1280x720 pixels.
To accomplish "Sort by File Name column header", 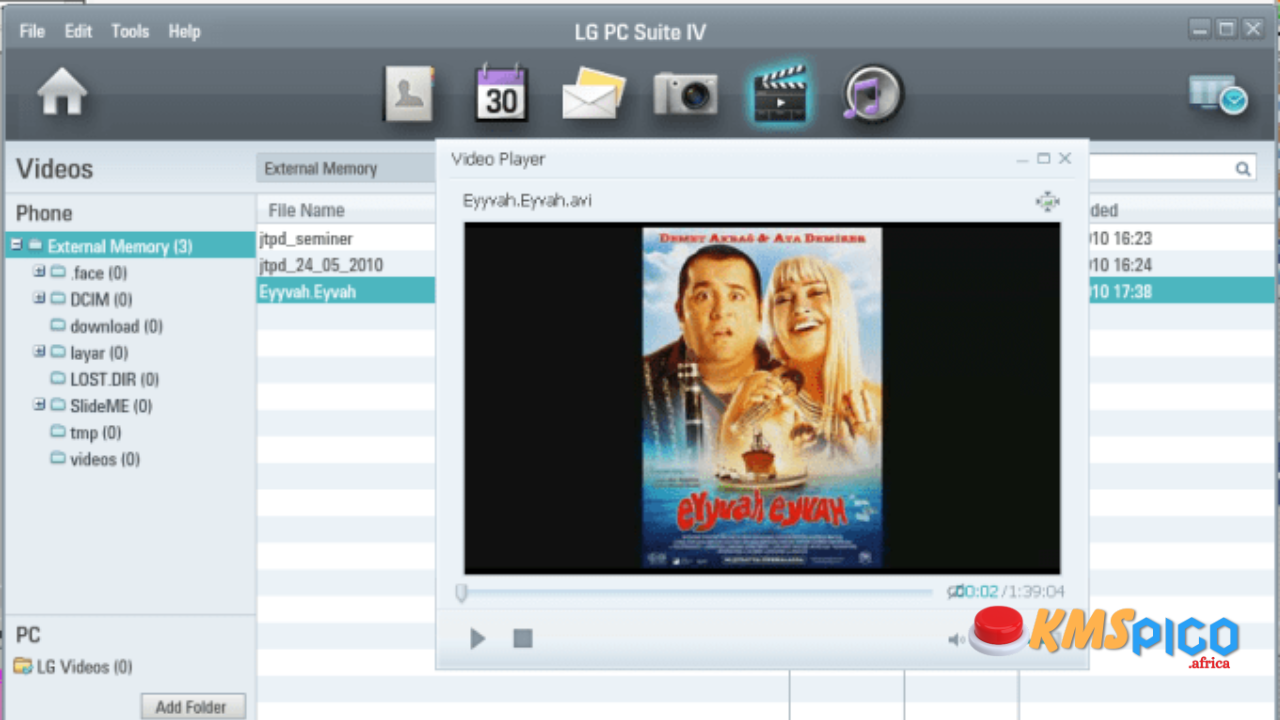I will click(306, 210).
